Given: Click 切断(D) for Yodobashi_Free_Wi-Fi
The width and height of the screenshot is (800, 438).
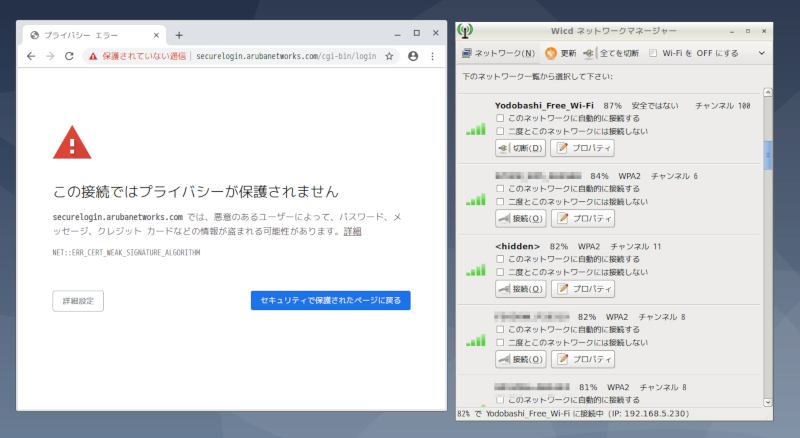Looking at the screenshot, I should 520,148.
